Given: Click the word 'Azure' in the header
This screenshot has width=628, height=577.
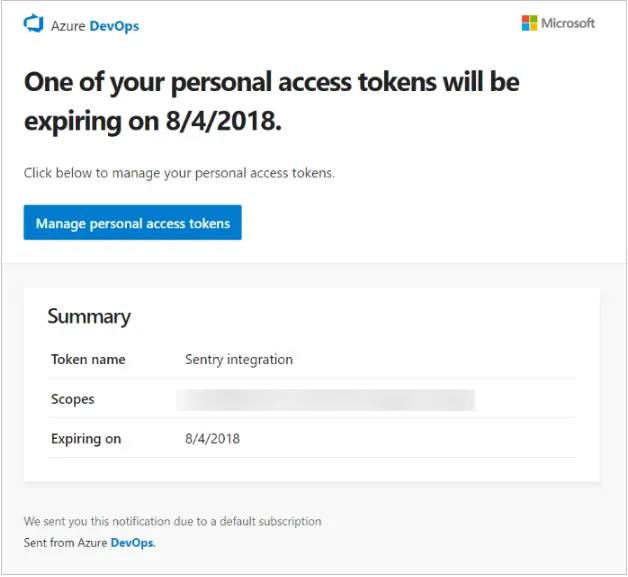Looking at the screenshot, I should tap(68, 26).
